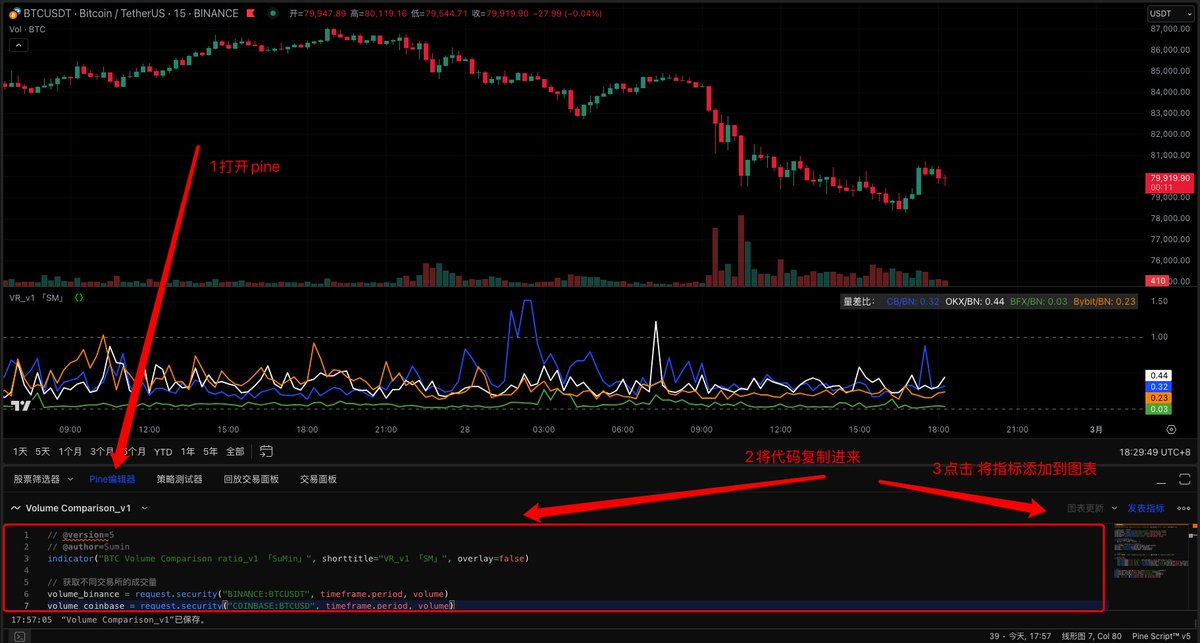The width and height of the screenshot is (1200, 643).
Task: Click the green 0.03 value tag on the axis
Action: click(1160, 409)
